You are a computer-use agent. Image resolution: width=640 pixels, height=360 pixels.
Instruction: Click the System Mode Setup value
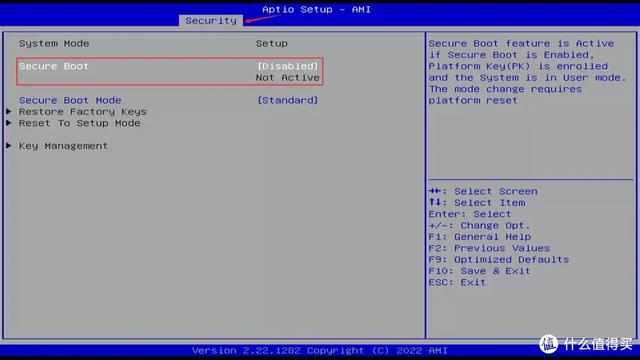tap(271, 43)
